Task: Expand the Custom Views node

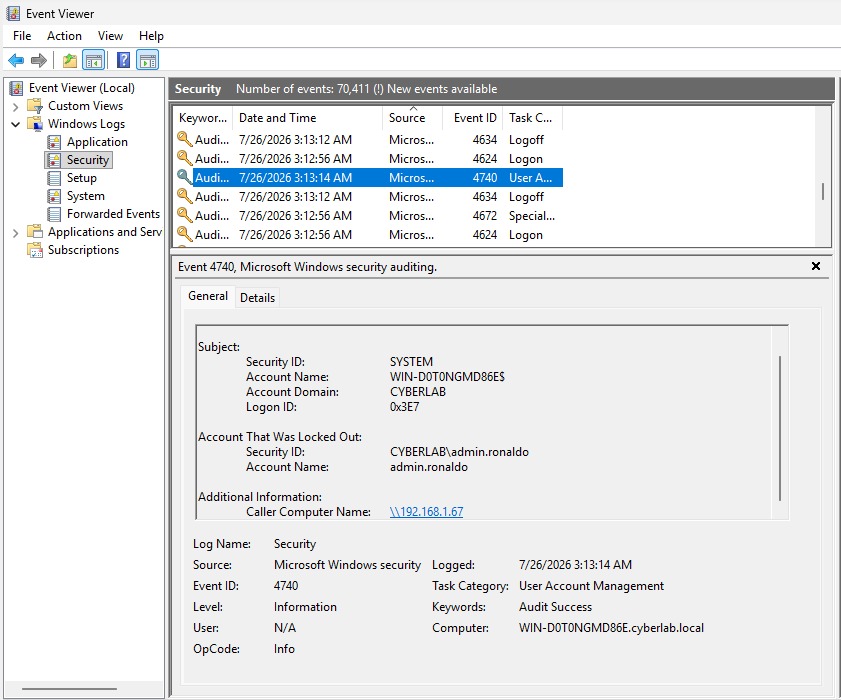Action: pos(16,107)
